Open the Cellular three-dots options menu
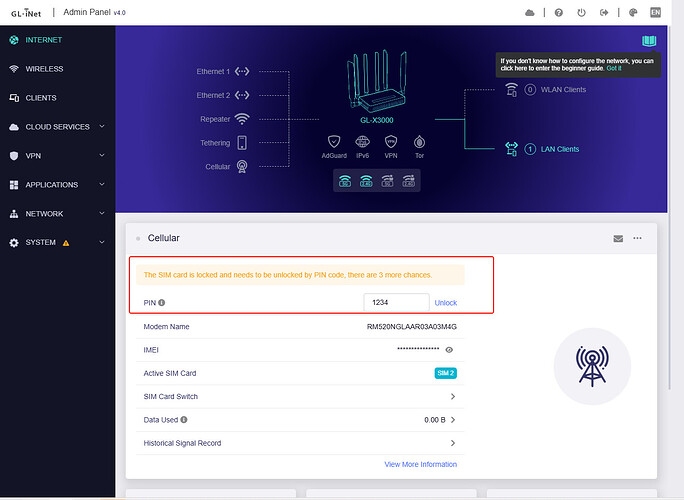 [x=637, y=238]
